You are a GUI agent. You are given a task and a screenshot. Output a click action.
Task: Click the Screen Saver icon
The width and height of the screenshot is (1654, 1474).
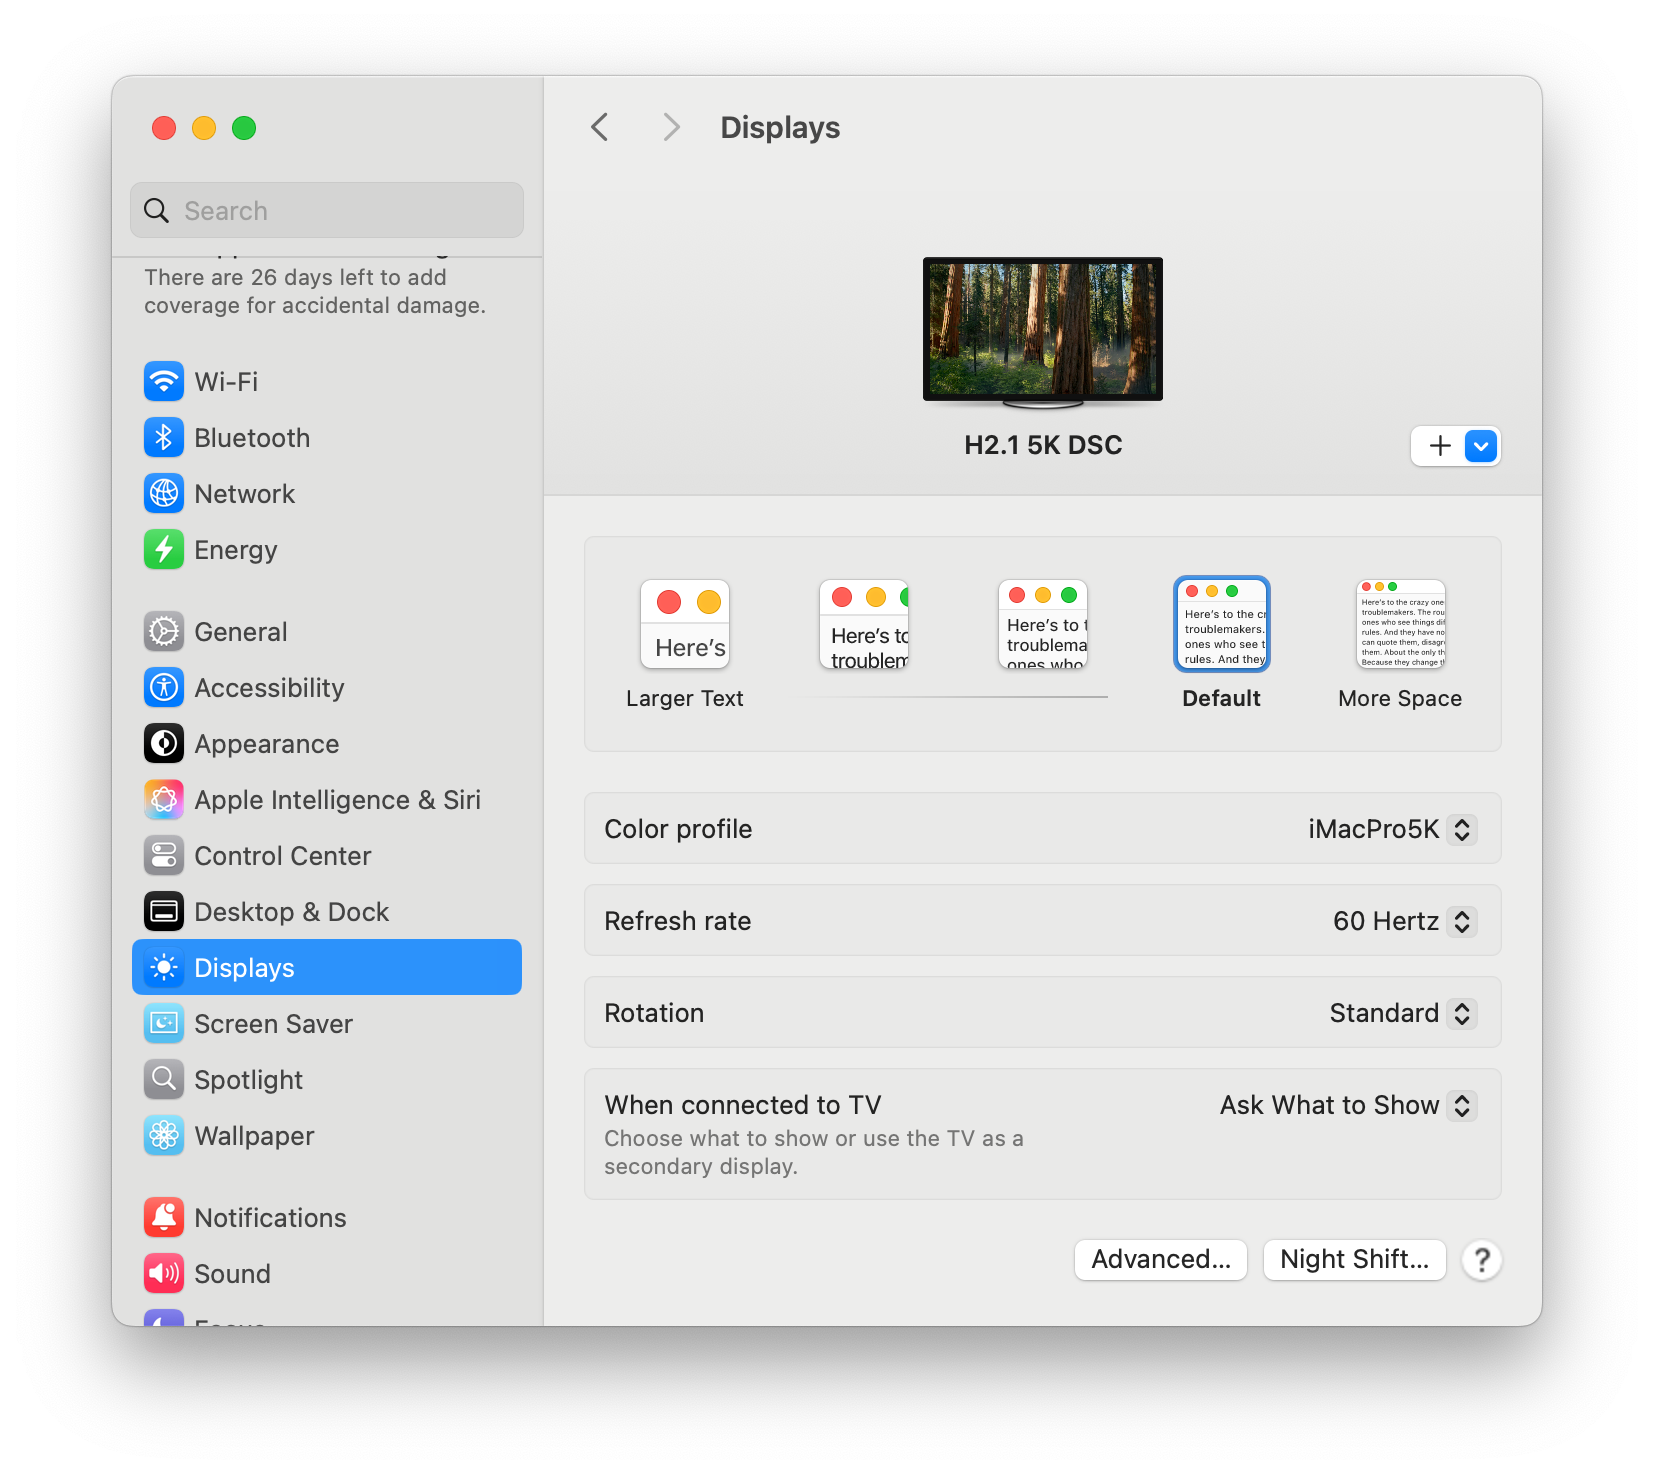click(164, 1023)
